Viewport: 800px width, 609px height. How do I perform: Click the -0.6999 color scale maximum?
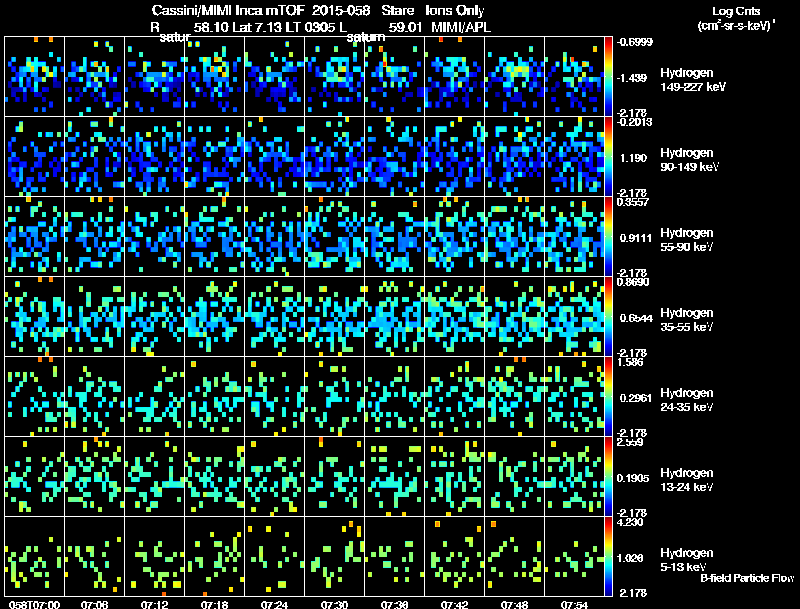pos(634,42)
